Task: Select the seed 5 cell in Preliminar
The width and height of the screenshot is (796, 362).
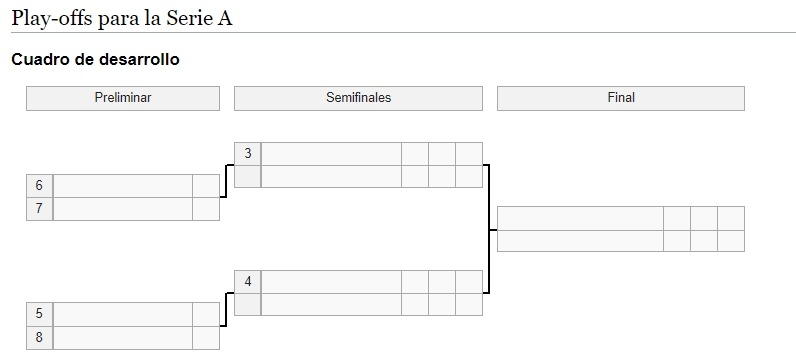Action: [x=40, y=314]
